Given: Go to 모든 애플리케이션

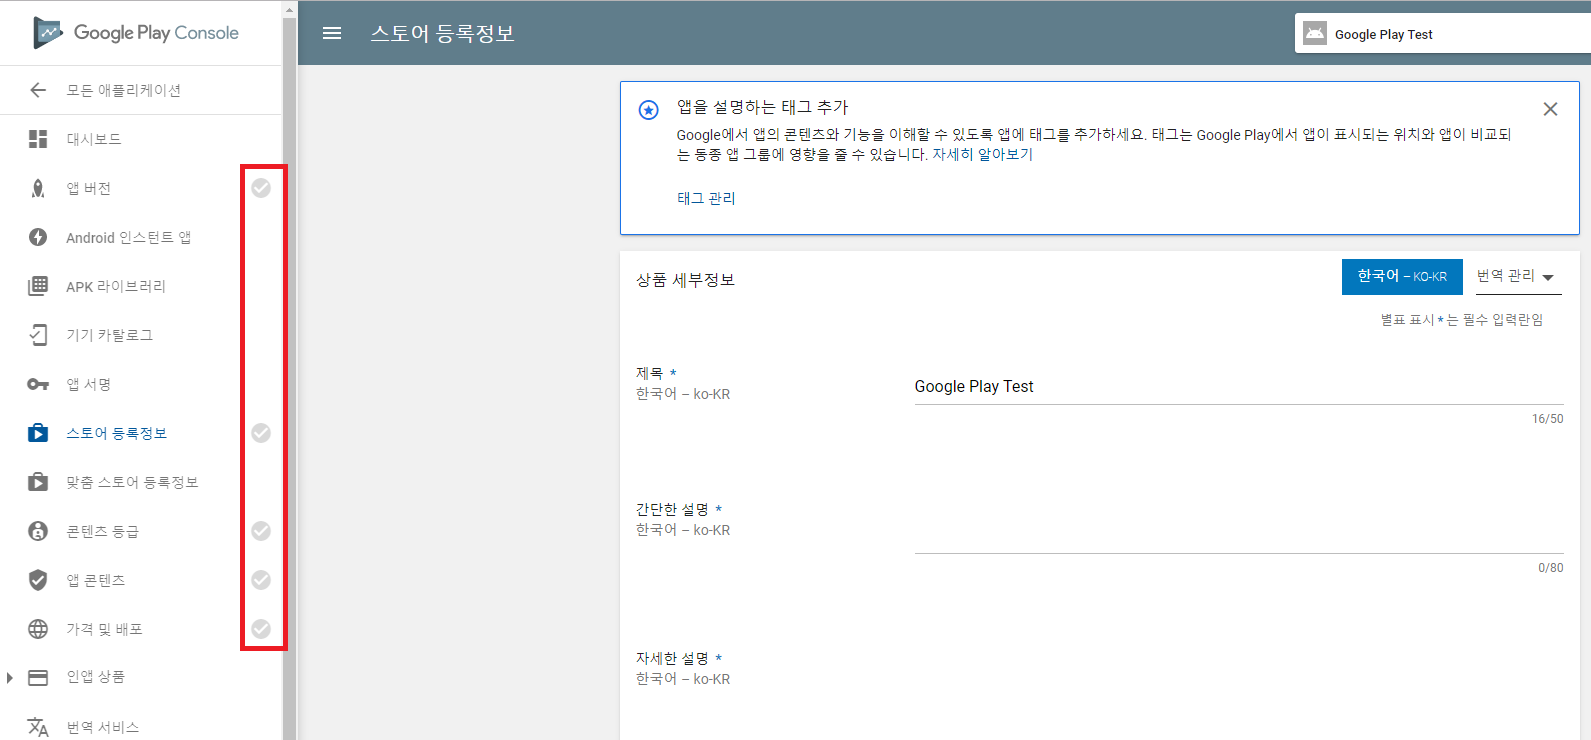Looking at the screenshot, I should tap(123, 90).
